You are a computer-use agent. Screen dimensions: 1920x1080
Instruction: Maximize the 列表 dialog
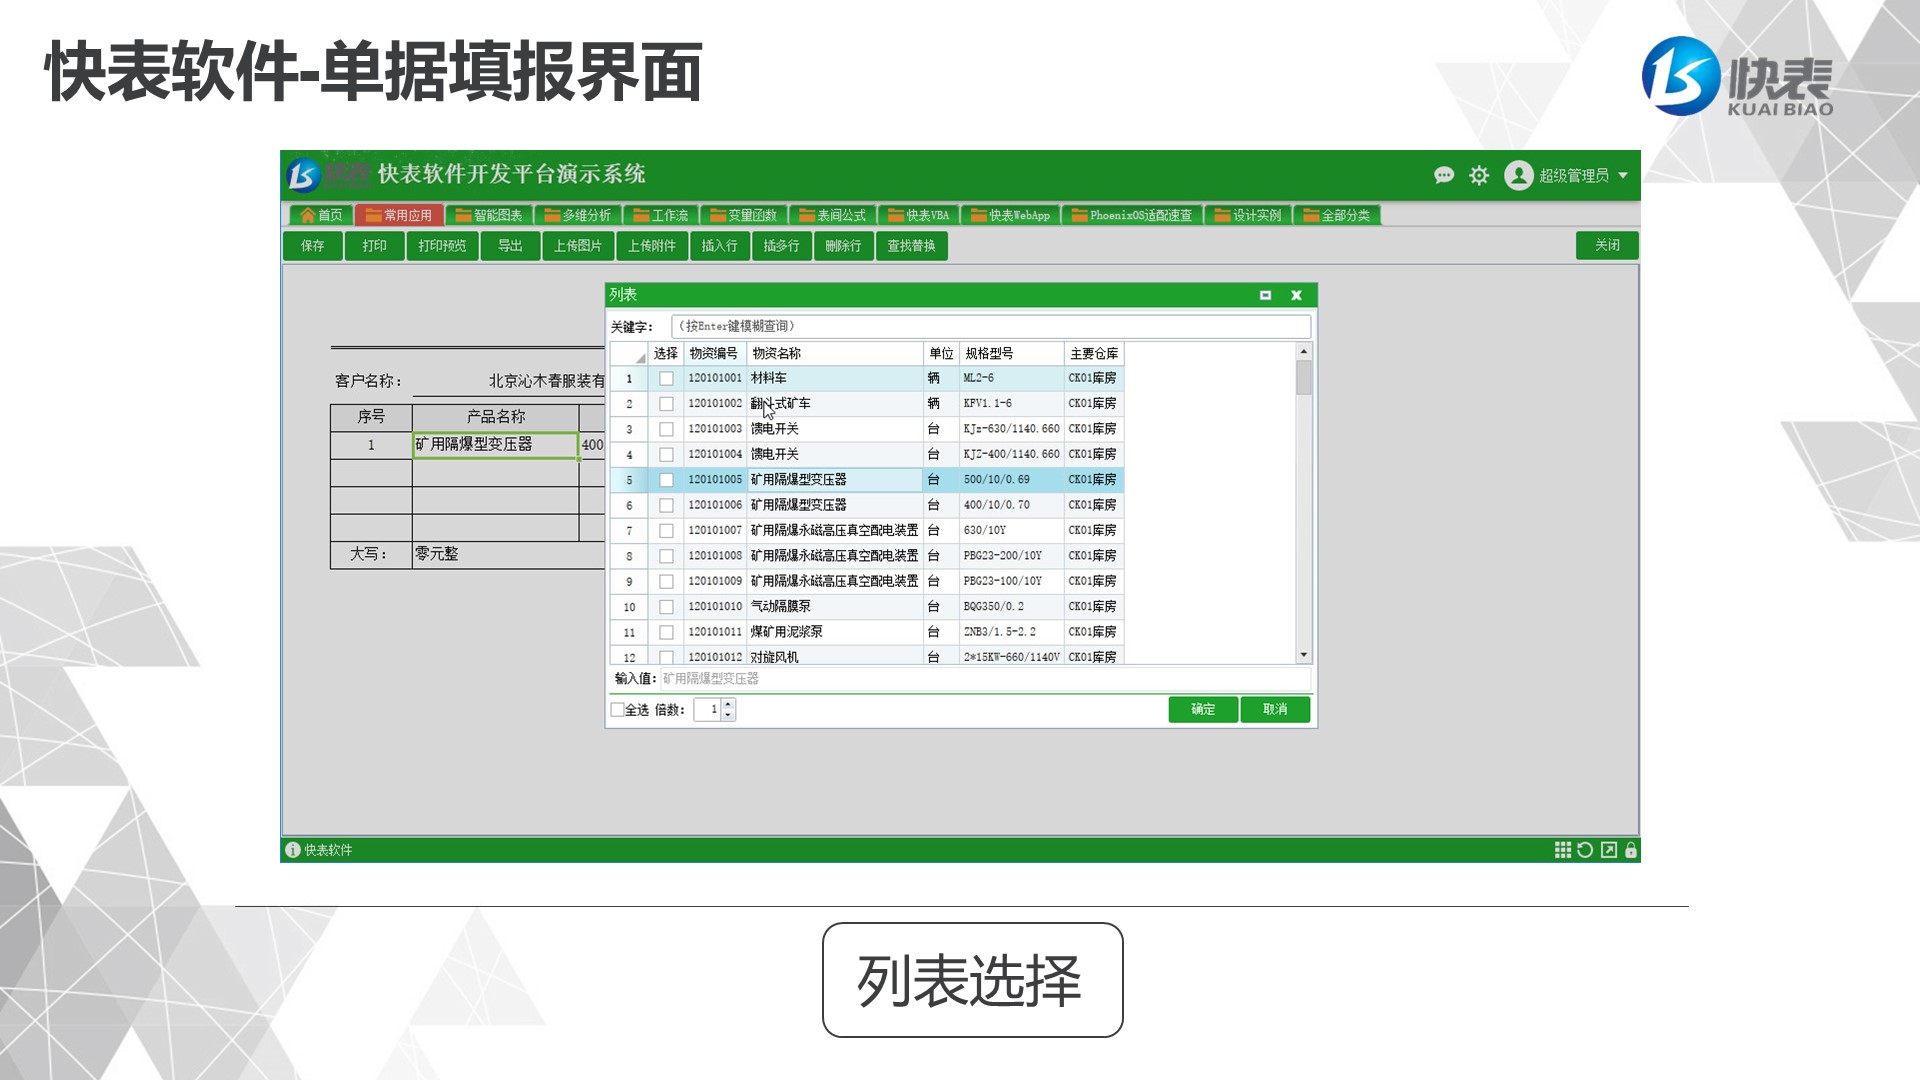[x=1265, y=295]
